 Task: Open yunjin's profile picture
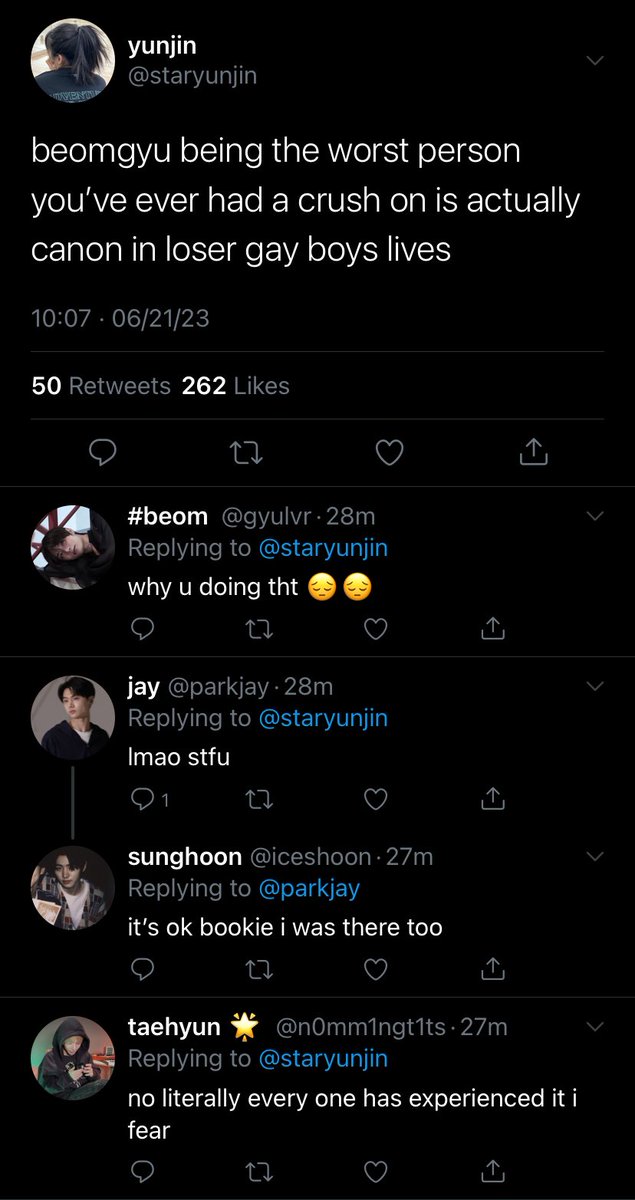tap(71, 60)
